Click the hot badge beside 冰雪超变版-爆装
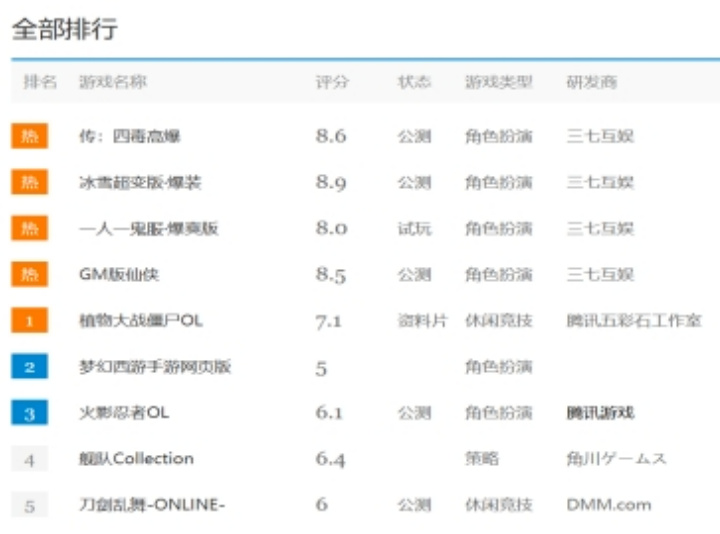 pyautogui.click(x=29, y=182)
